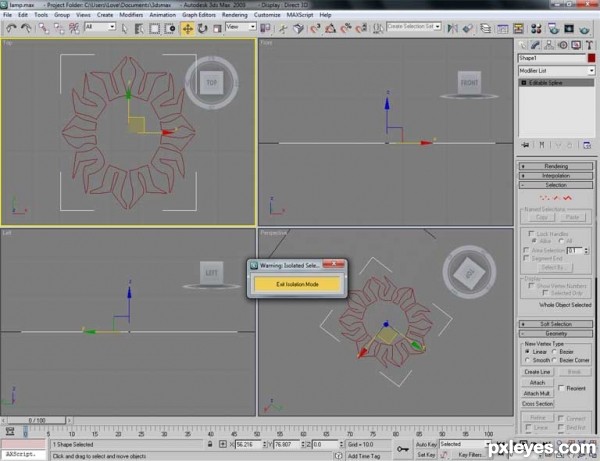Select the Smooth vertex type radio

click(x=527, y=360)
